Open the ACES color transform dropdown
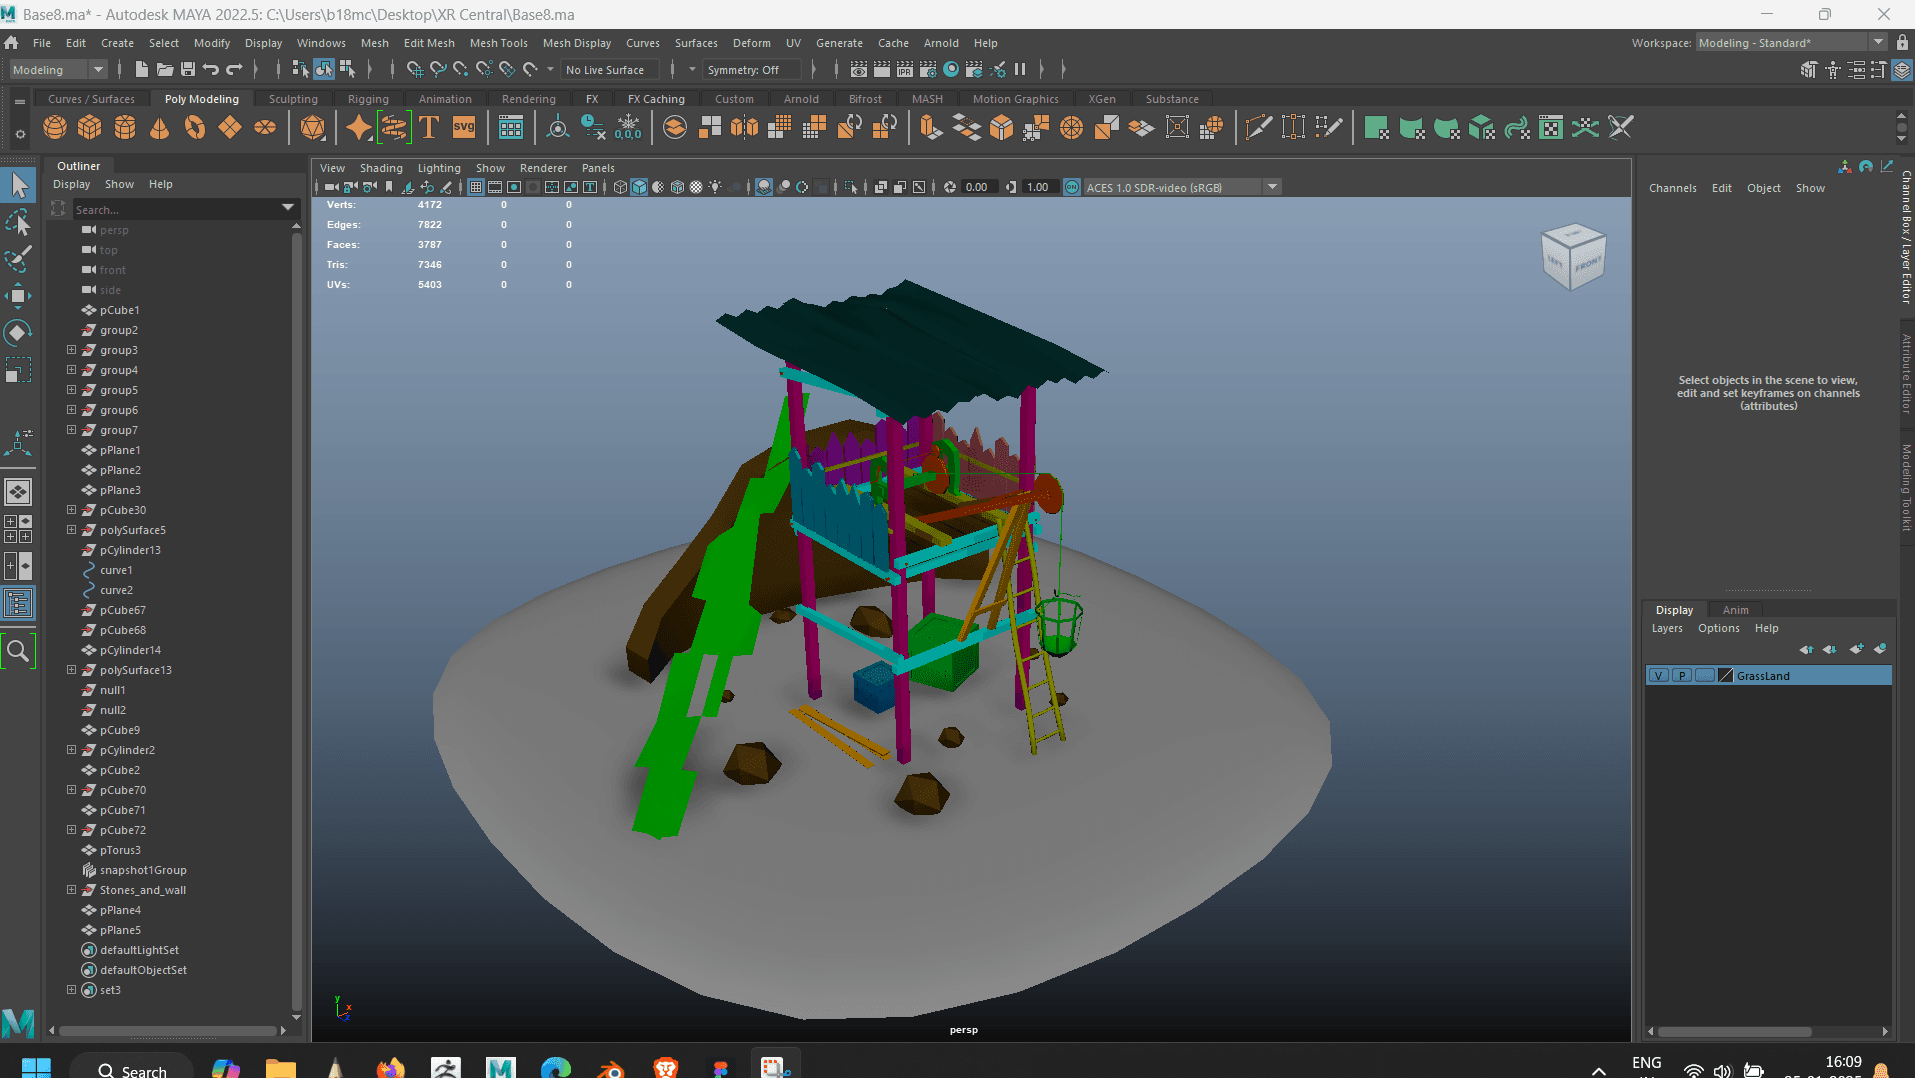 [x=1272, y=187]
